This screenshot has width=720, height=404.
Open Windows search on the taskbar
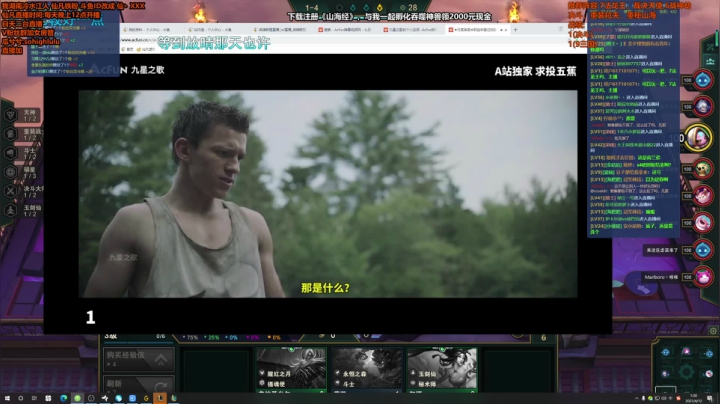(x=21, y=398)
